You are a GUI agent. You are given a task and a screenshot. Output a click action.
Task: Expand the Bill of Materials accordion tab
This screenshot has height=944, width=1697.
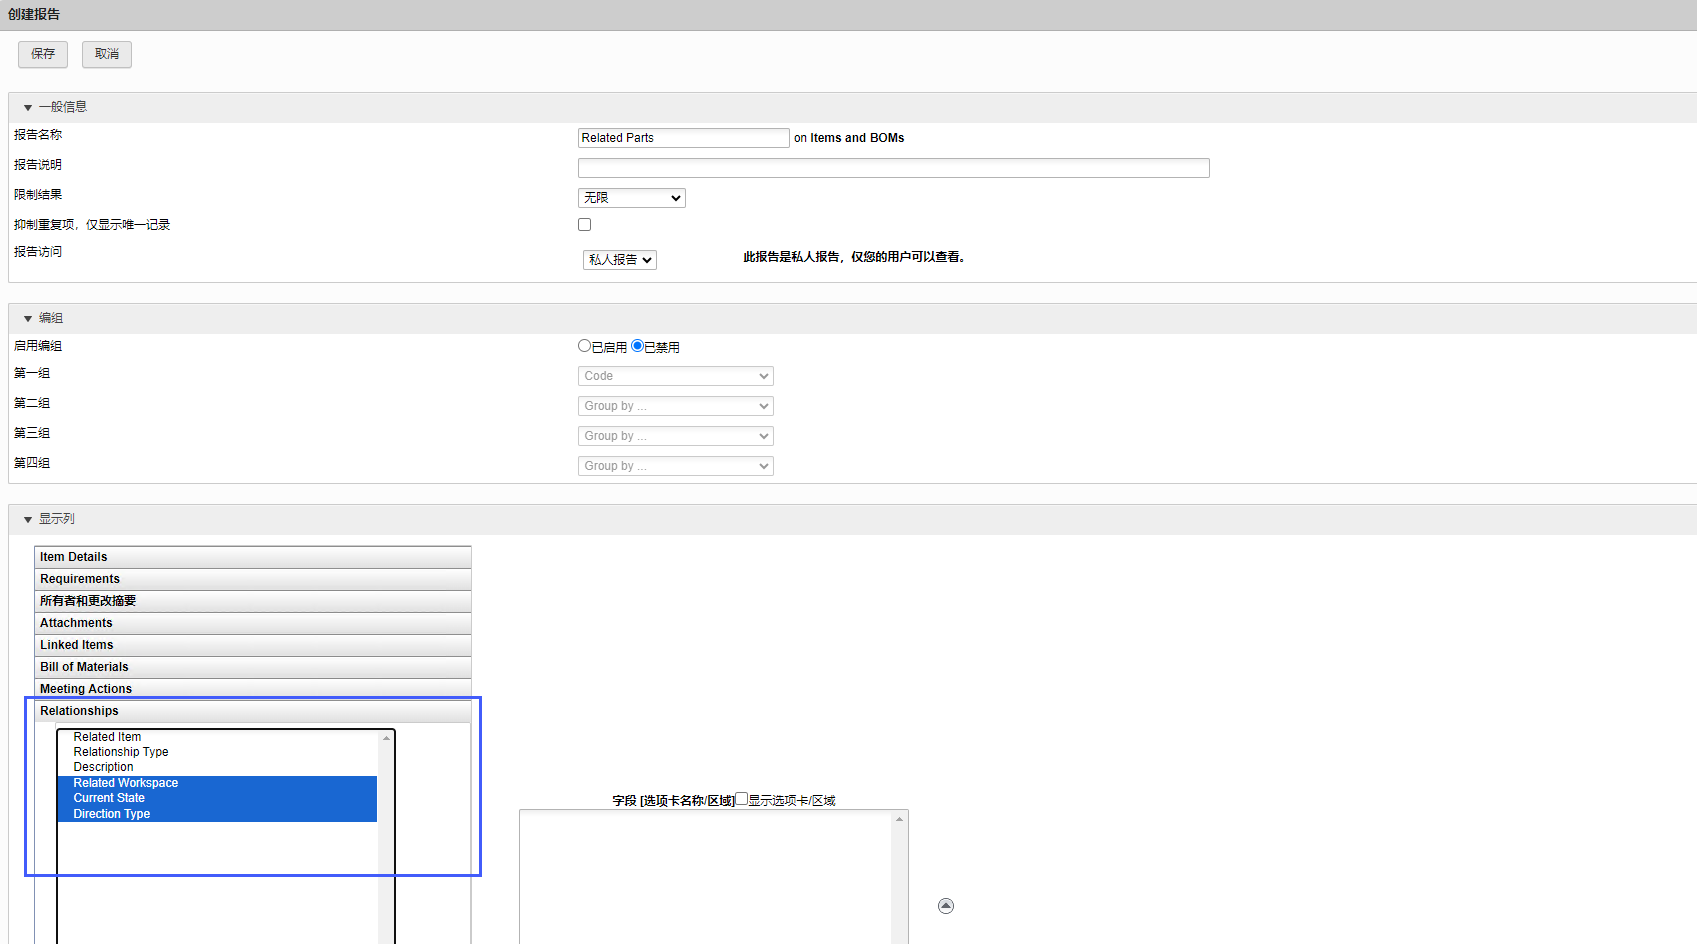(253, 667)
